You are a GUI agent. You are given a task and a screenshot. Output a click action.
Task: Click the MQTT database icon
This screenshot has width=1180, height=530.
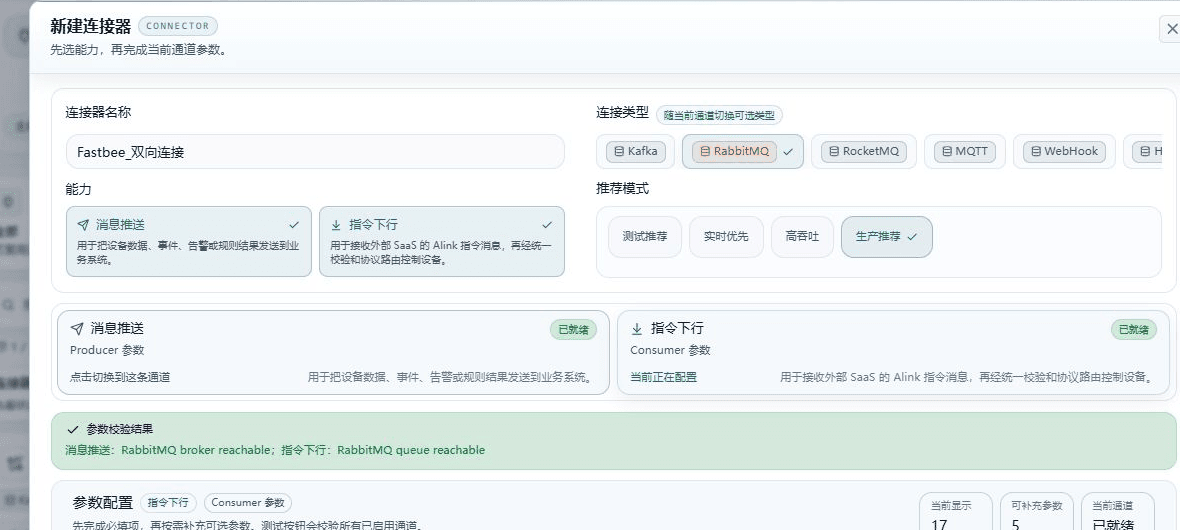(x=947, y=151)
